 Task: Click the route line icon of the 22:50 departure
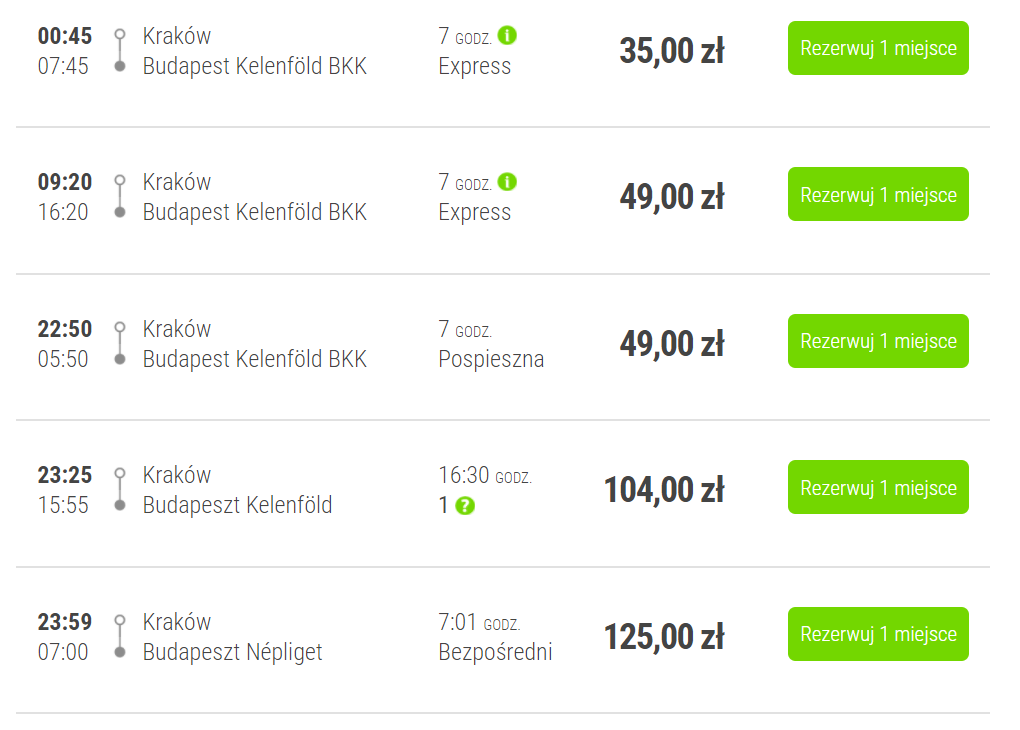point(120,343)
